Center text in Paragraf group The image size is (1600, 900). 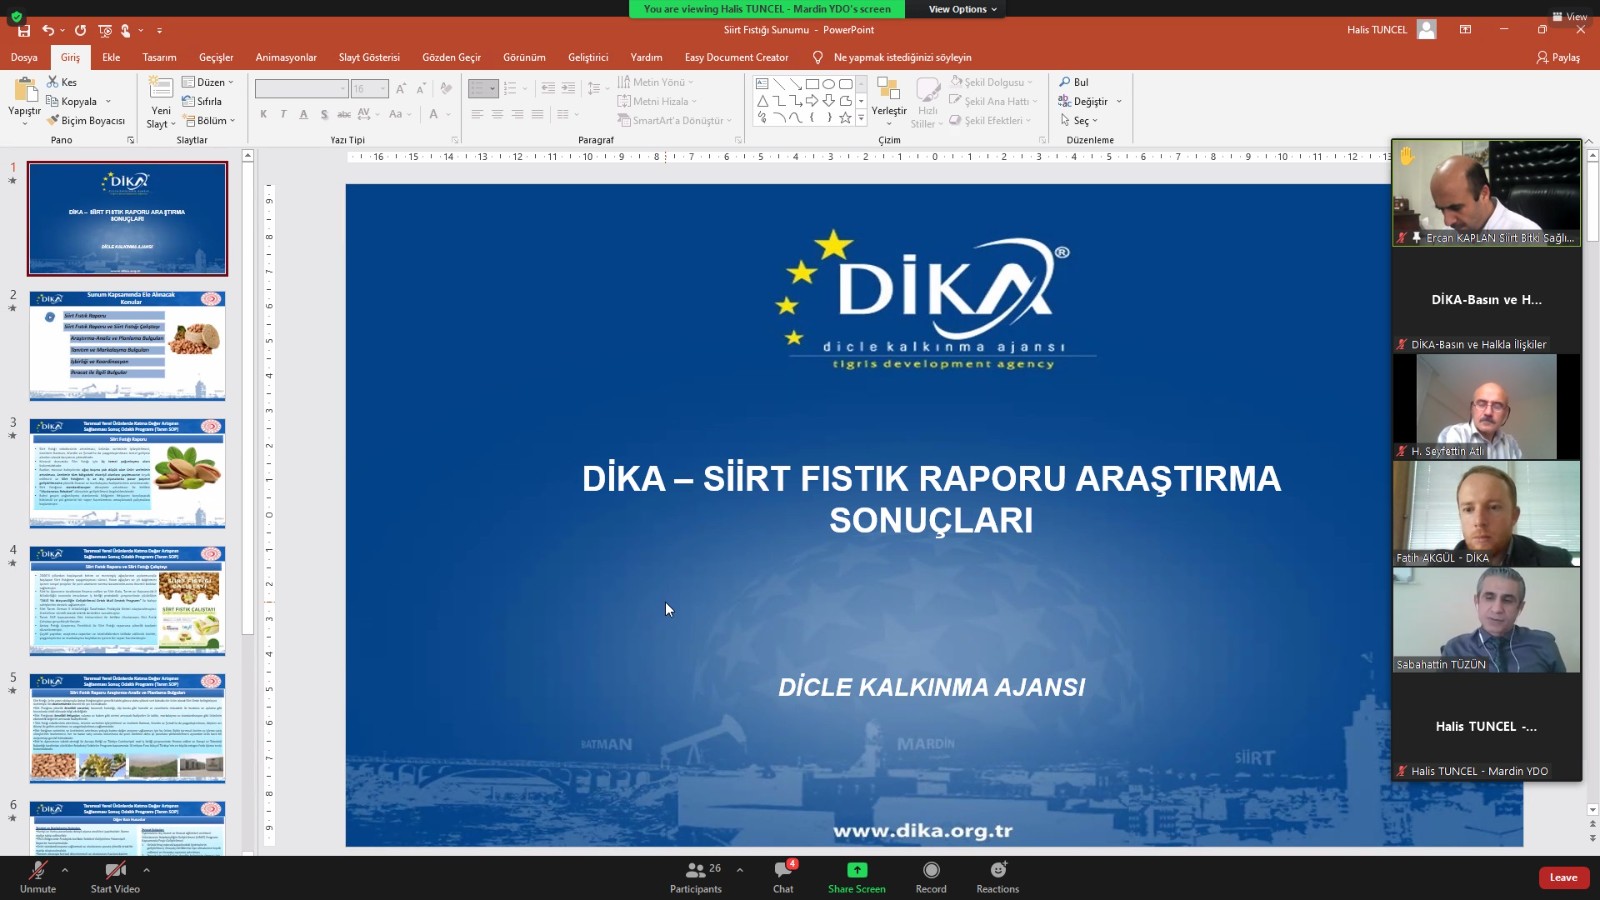(x=497, y=114)
